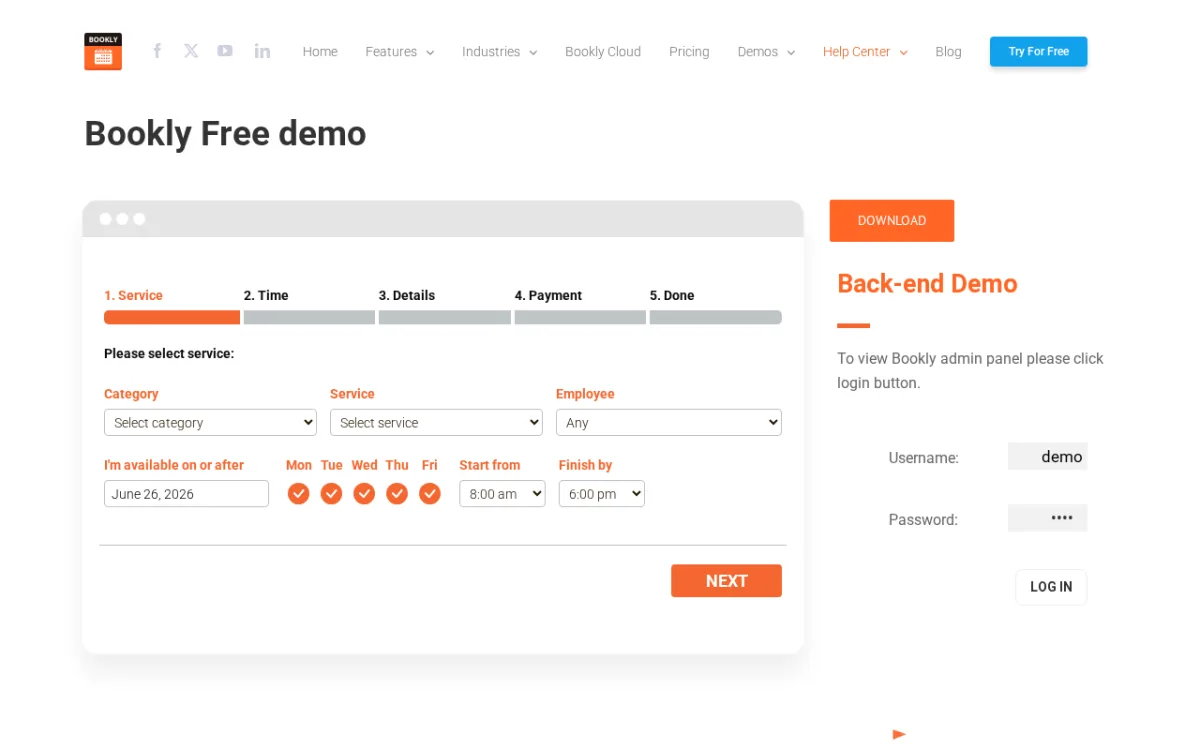Expand the Features menu
Image resolution: width=1200 pixels, height=750 pixels.
click(x=400, y=52)
